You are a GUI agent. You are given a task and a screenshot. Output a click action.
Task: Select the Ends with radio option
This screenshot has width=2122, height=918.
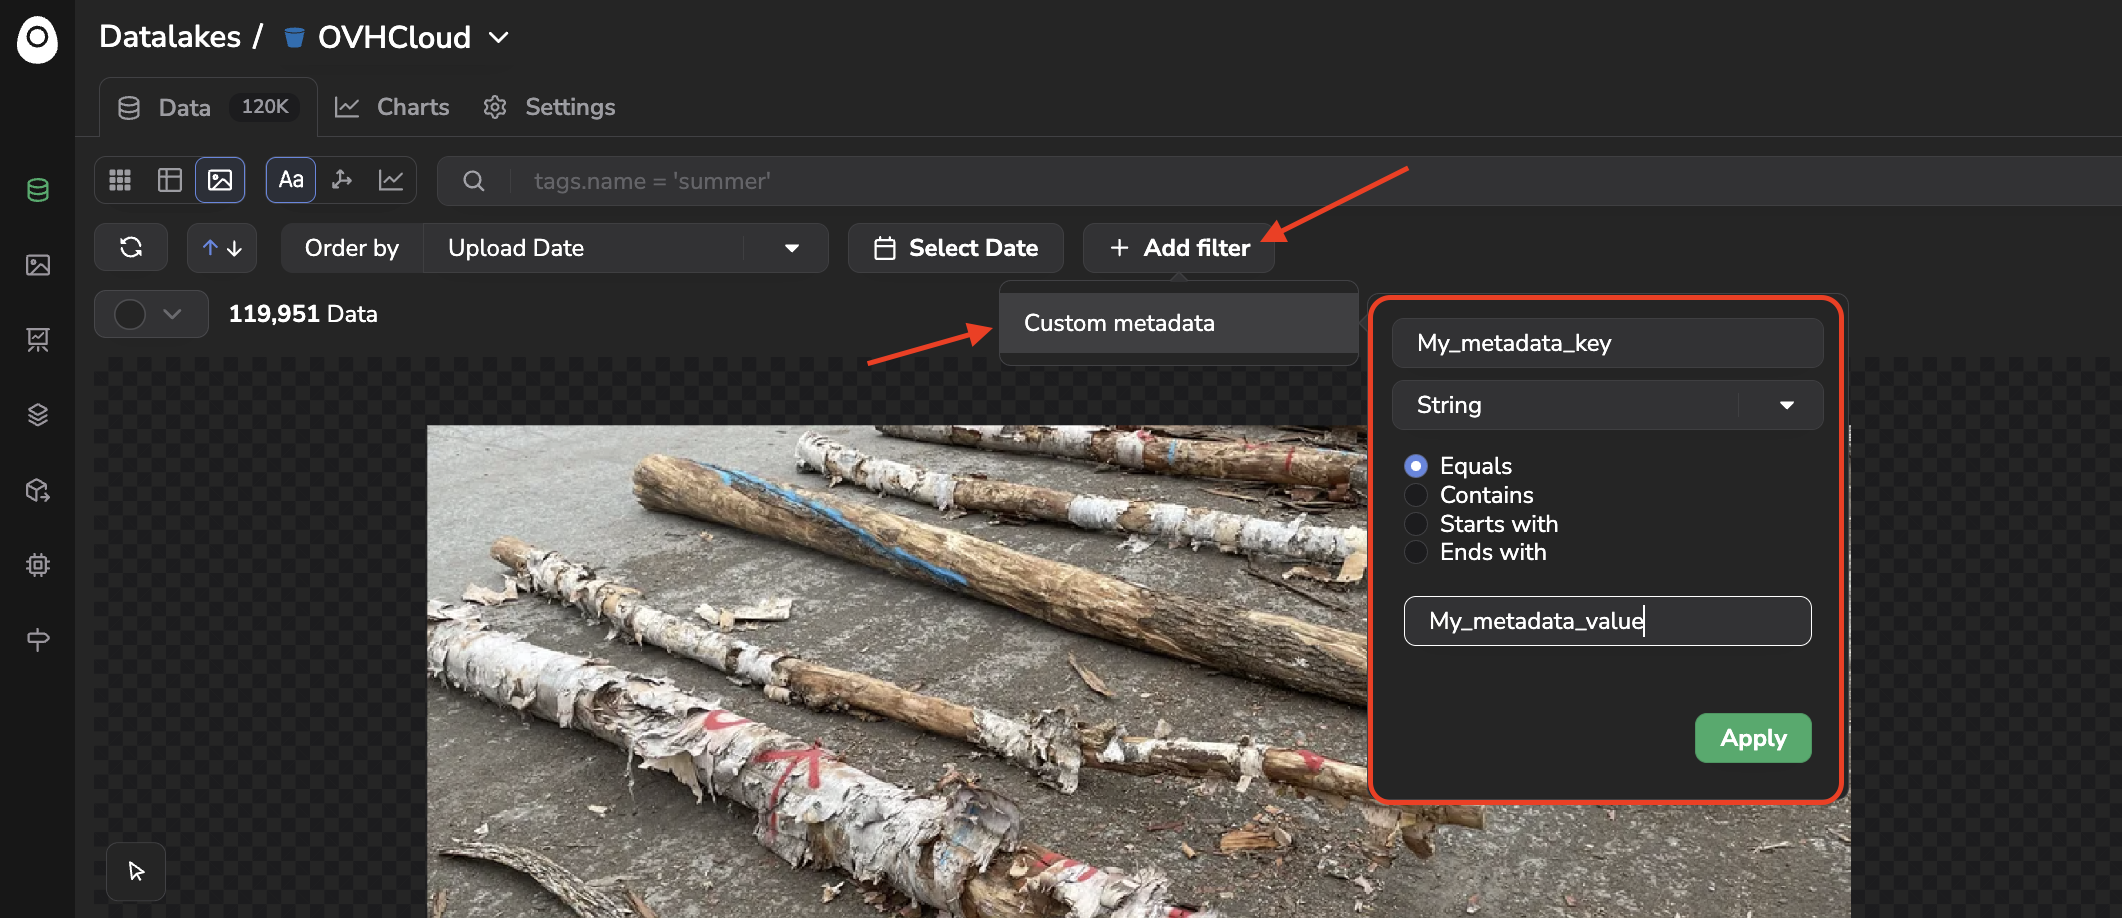(x=1416, y=552)
